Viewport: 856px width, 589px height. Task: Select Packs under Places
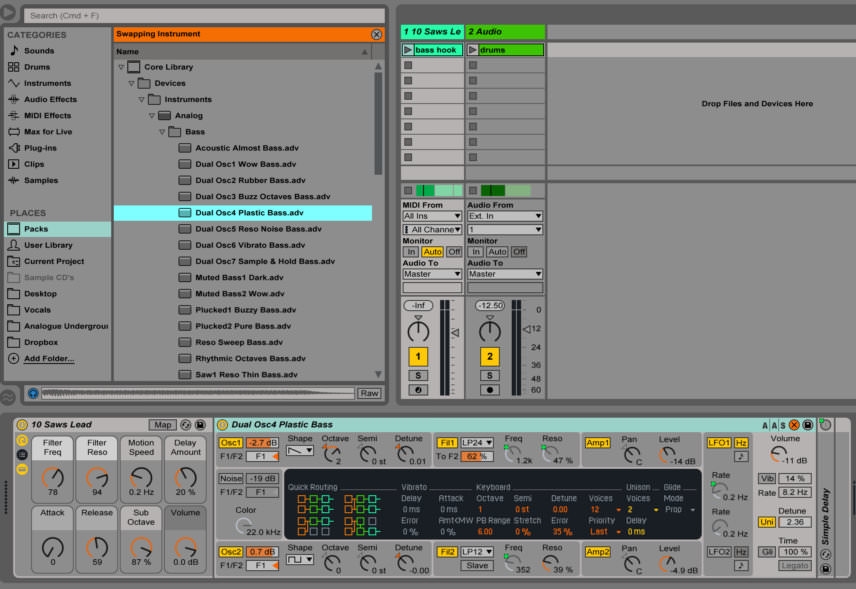pos(58,229)
